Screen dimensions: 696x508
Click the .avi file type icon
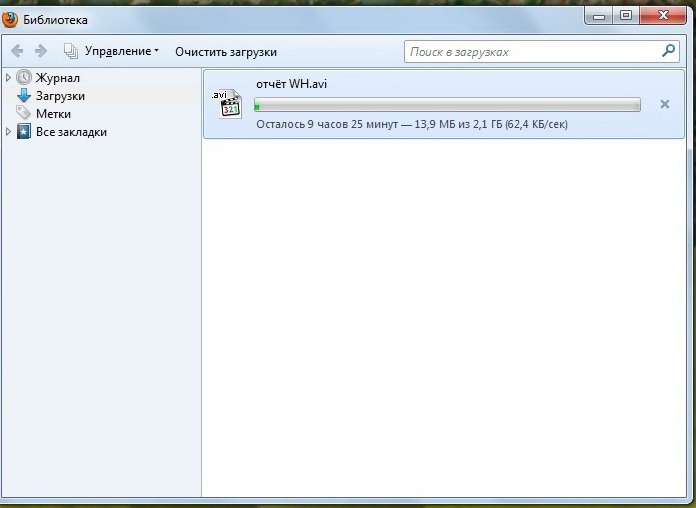228,104
